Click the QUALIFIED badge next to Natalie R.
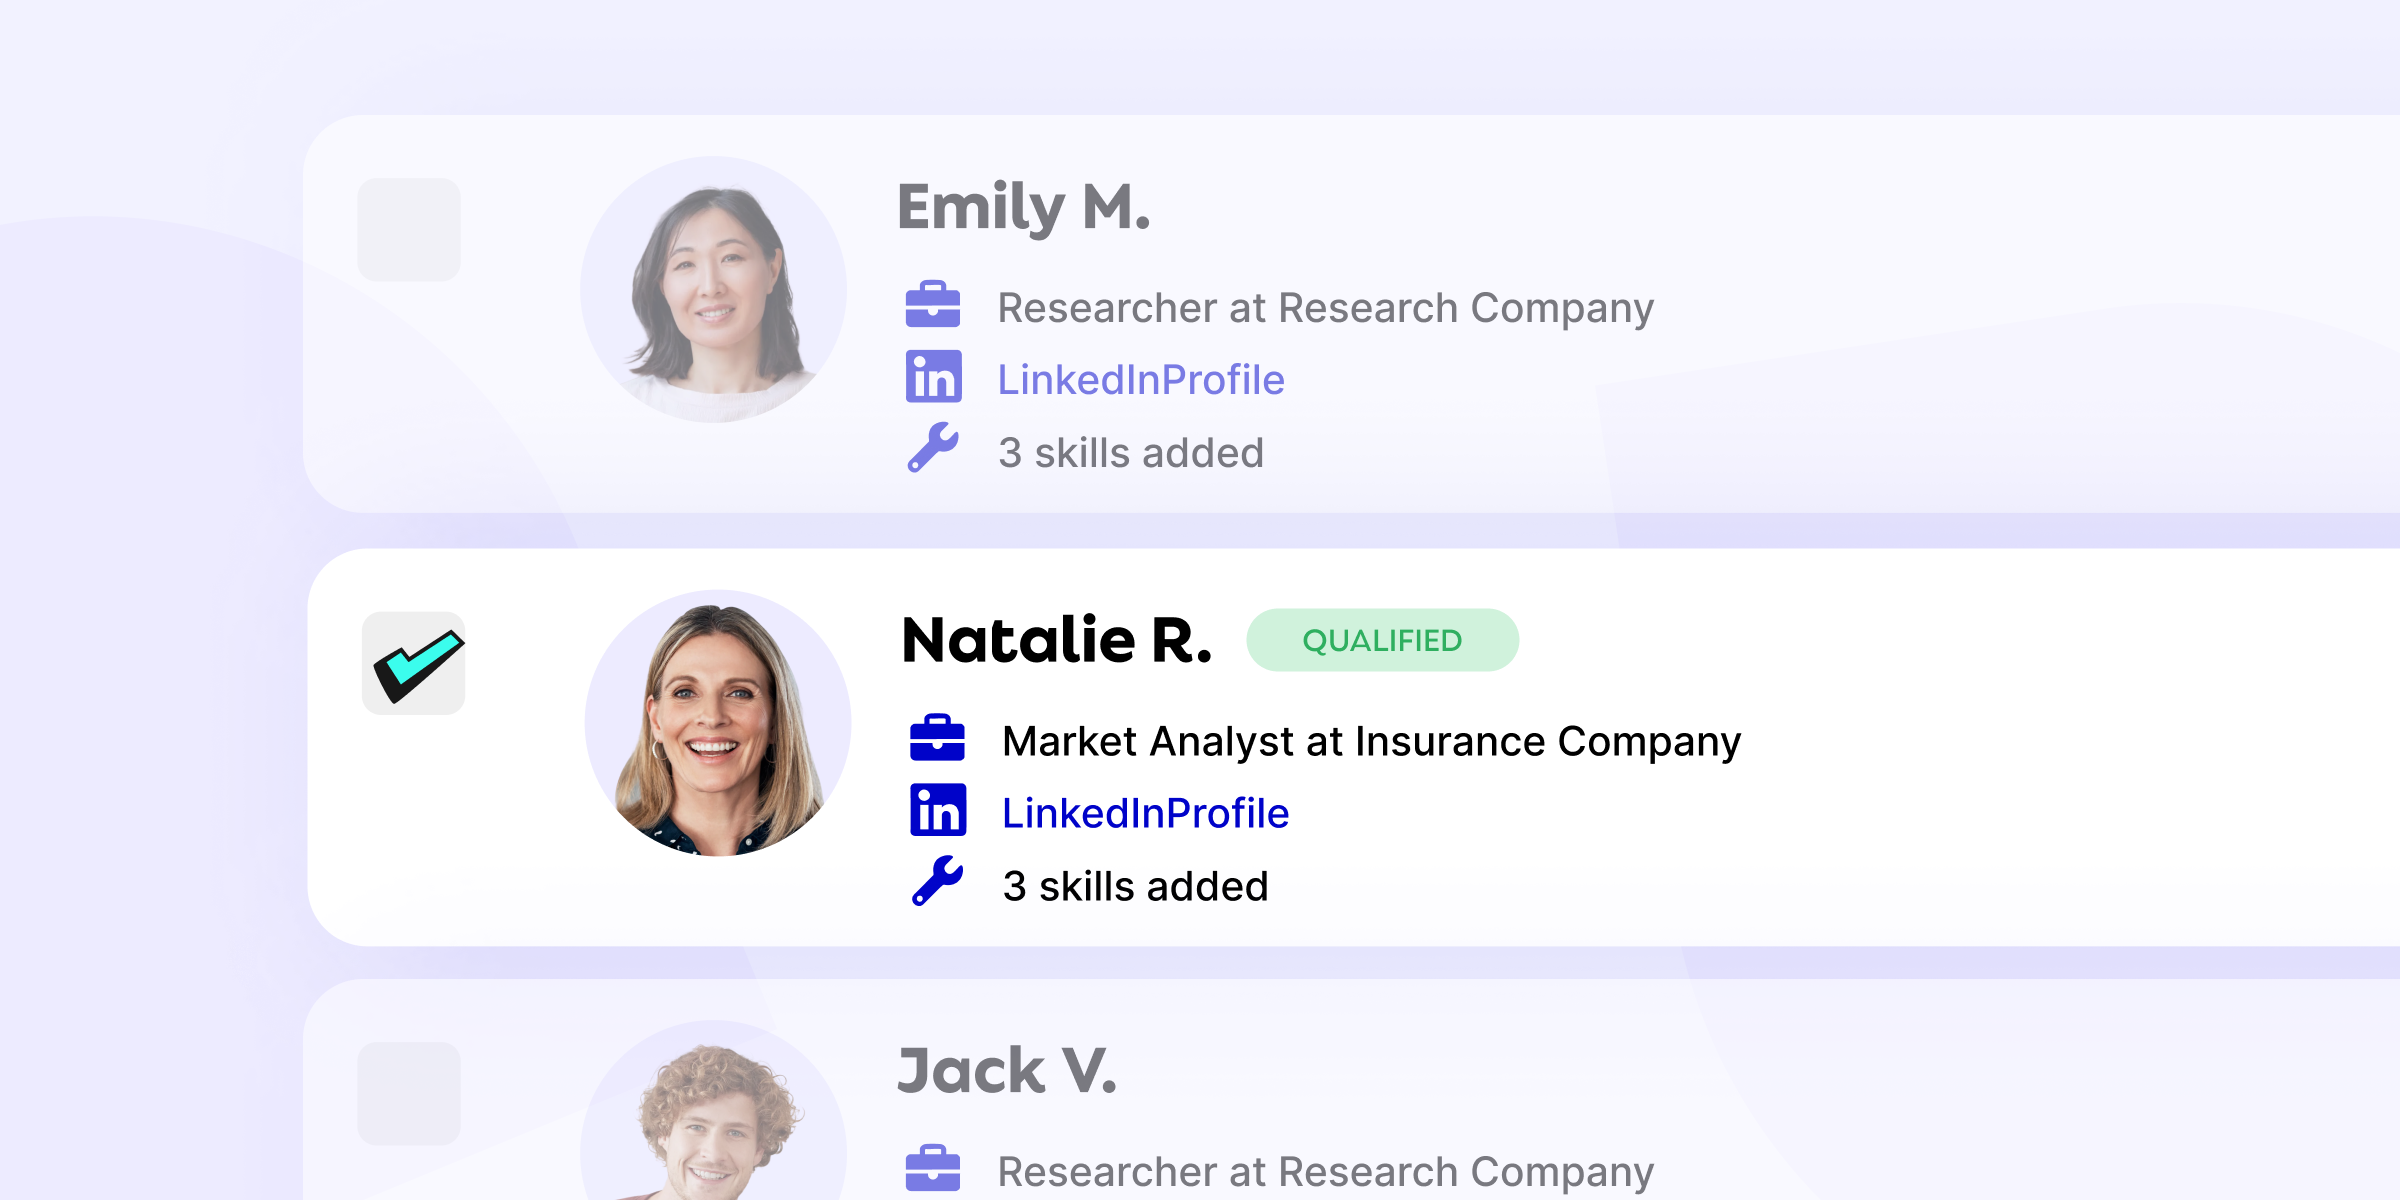2400x1200 pixels. pos(1382,640)
